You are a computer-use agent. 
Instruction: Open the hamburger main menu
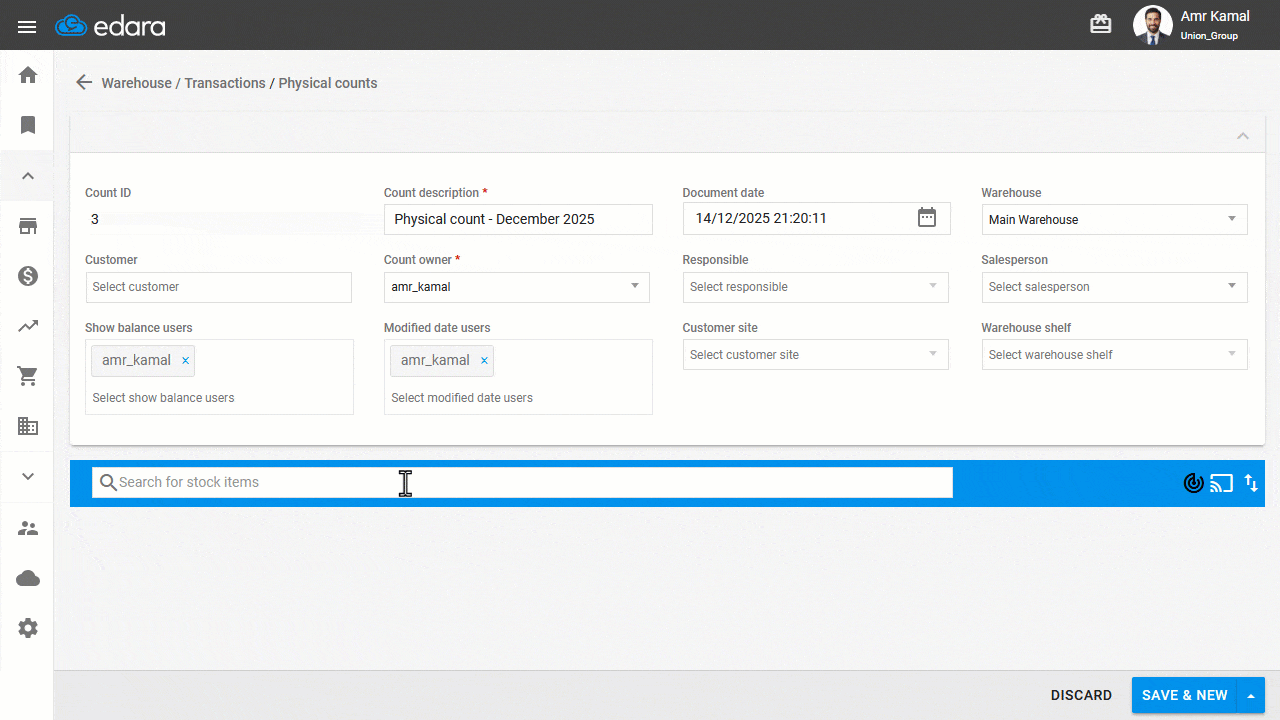click(x=27, y=26)
